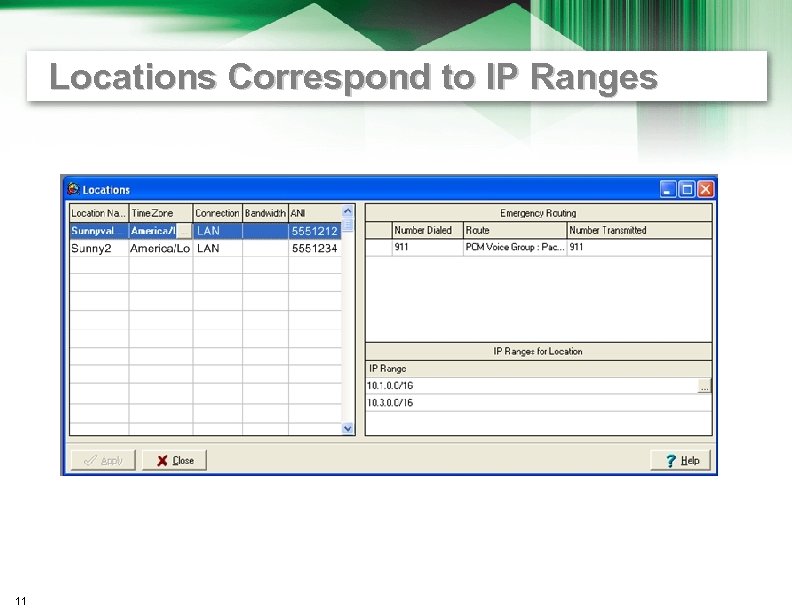Click the Apply button

(x=103, y=460)
